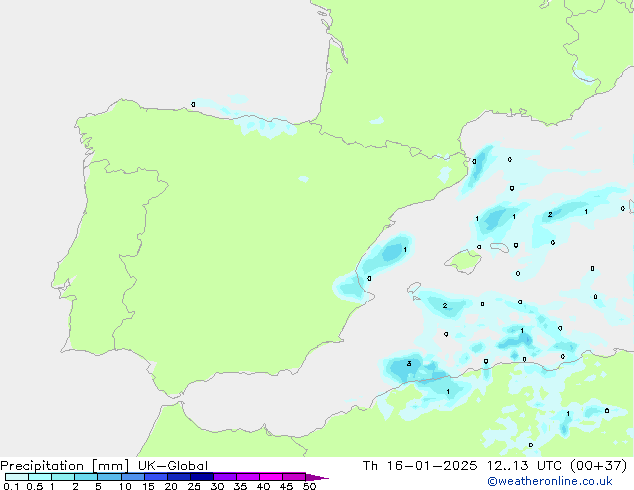634x490 pixels.
Task: Open the weatheronline.co.uk copyright link
Action: pos(549,481)
